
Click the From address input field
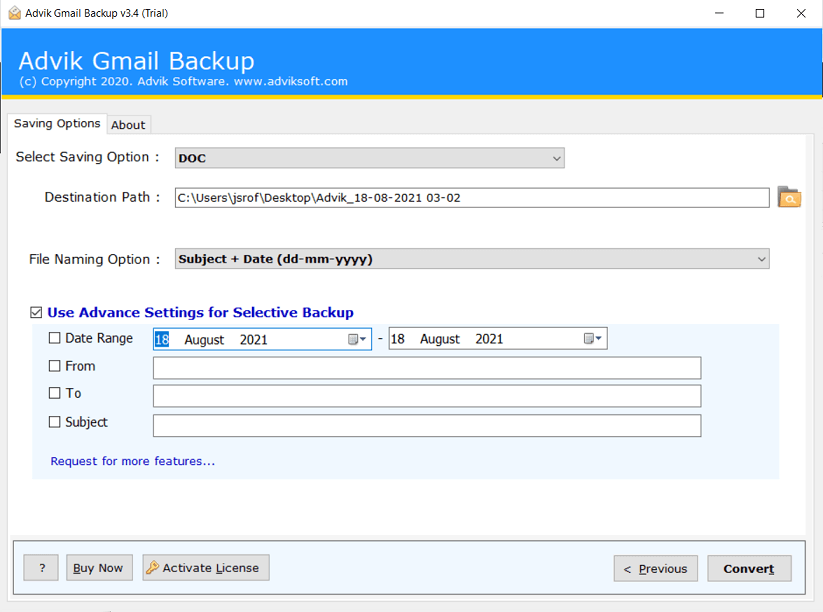(427, 368)
